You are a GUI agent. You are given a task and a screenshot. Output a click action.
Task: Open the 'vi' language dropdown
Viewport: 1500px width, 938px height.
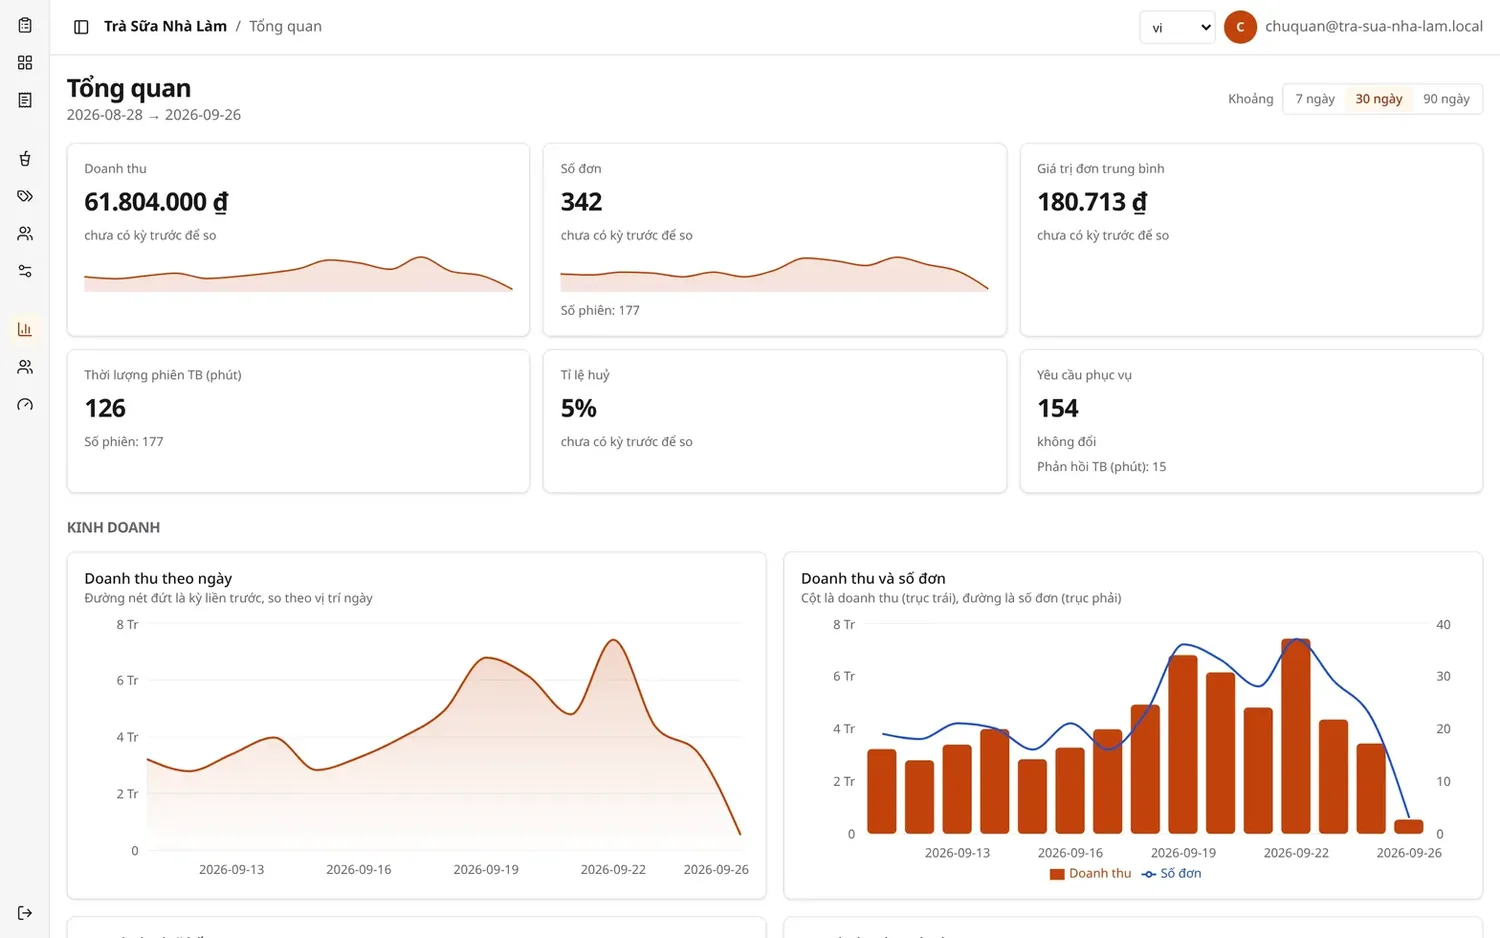tap(1177, 27)
